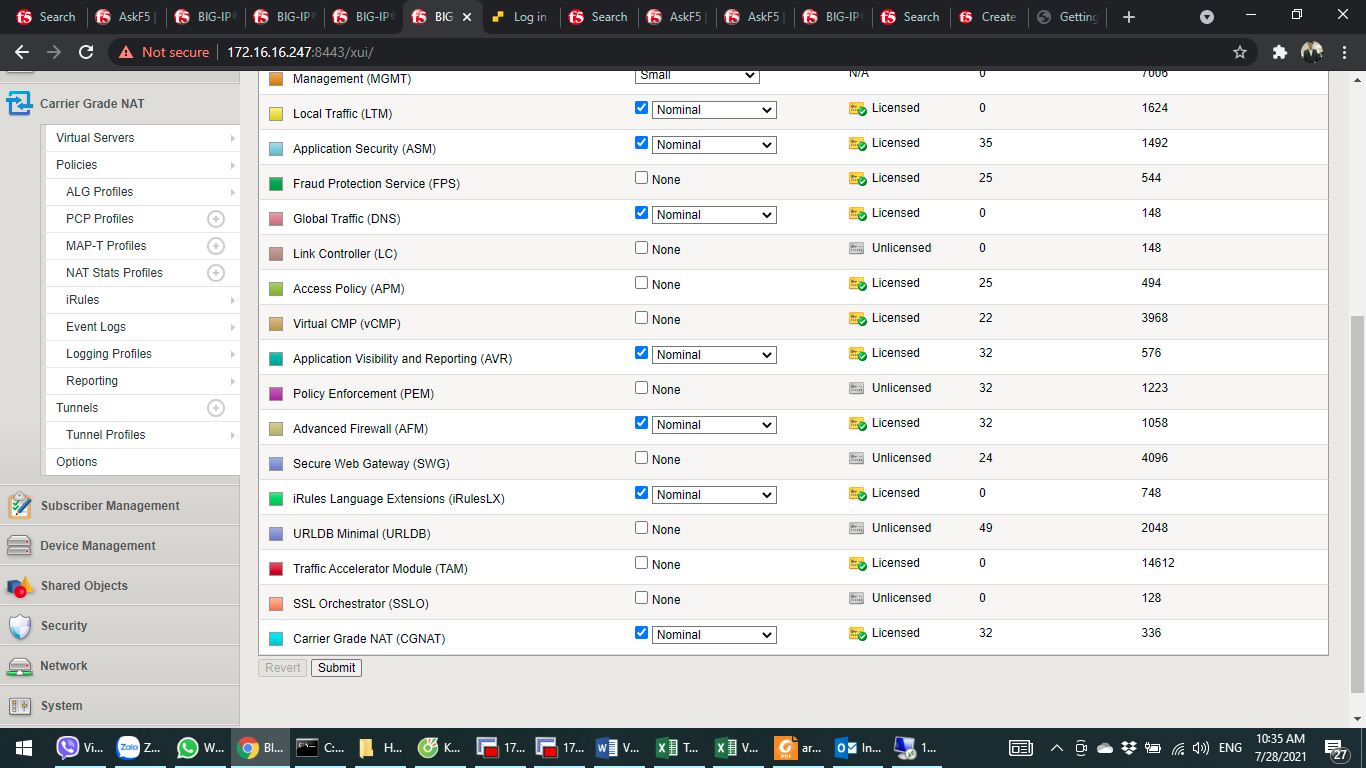Screen dimensions: 1366x768
Task: Tick the Traffic Accelerator Module (TAM) checkbox
Action: coord(642,563)
